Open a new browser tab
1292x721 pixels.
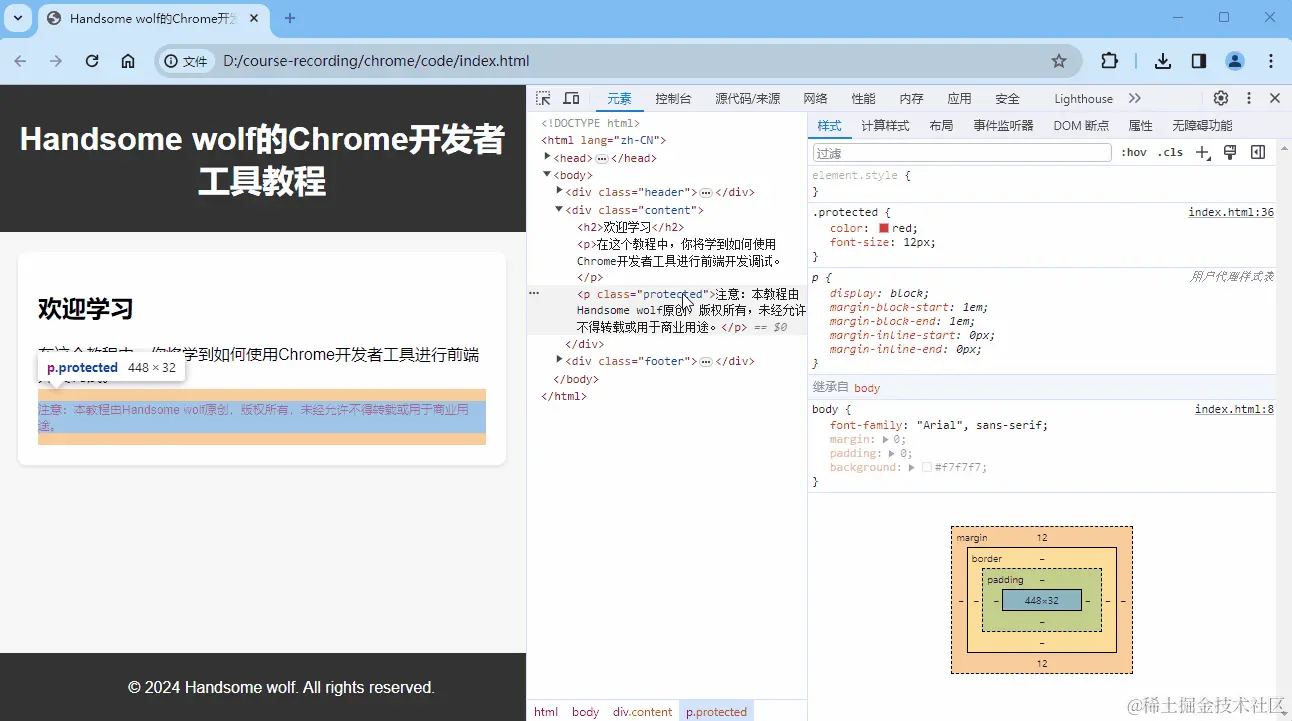tap(290, 18)
